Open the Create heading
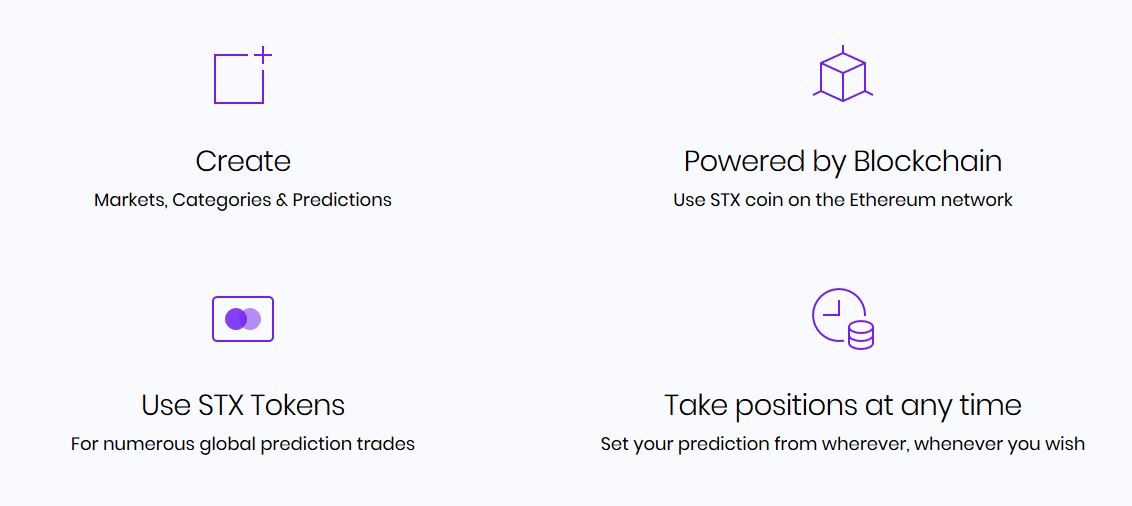The height and width of the screenshot is (506, 1132). point(243,161)
